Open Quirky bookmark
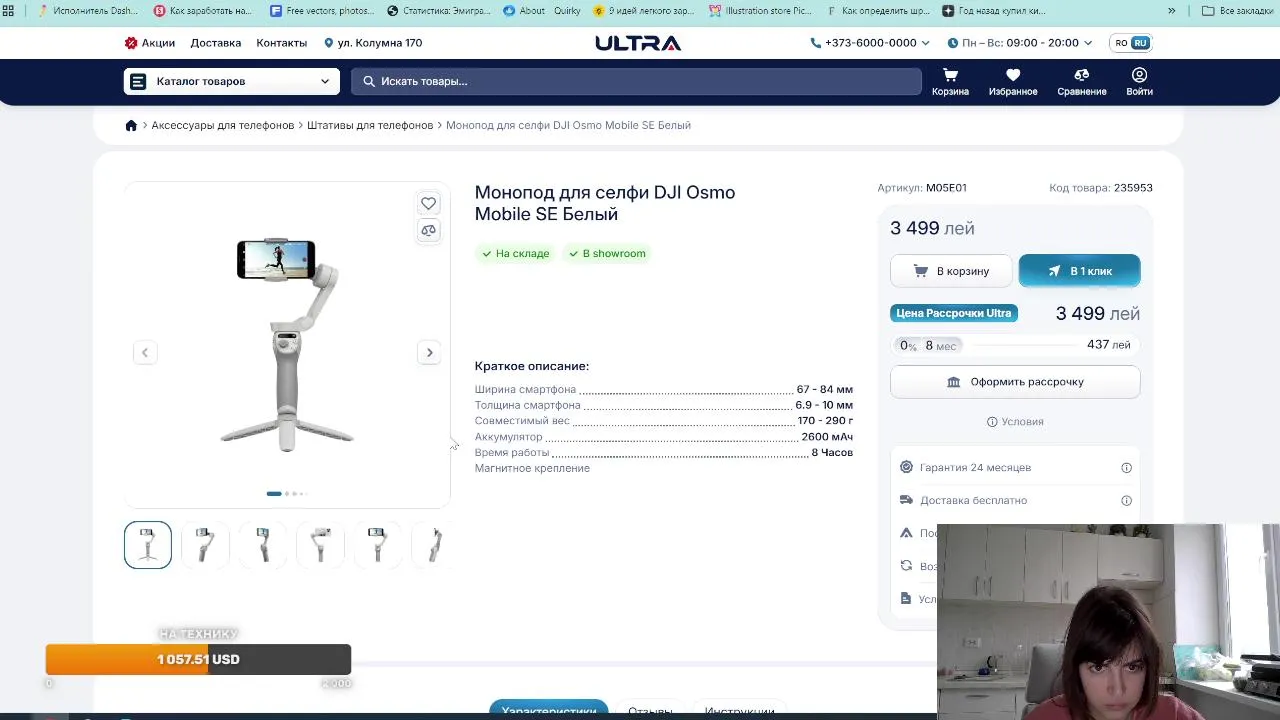This screenshot has height=720, width=1280. click(x=566, y=11)
